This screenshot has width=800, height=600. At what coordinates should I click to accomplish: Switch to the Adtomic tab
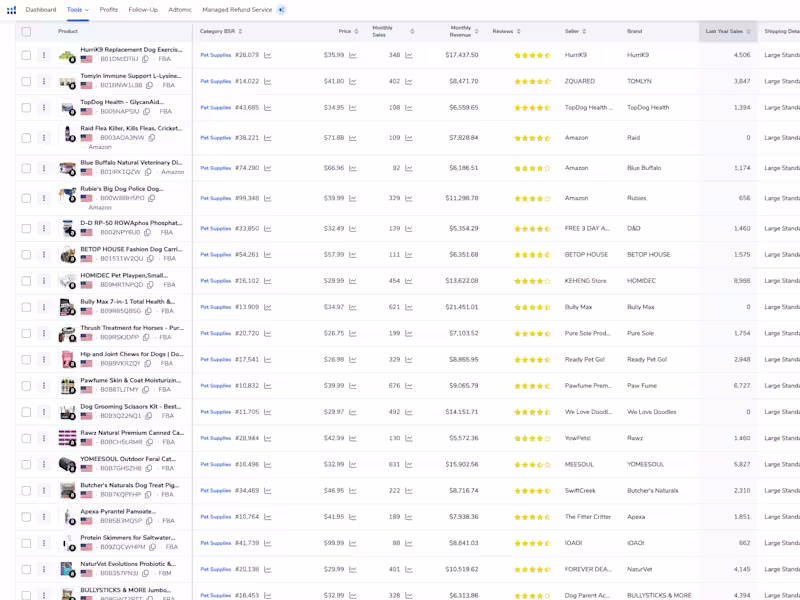(180, 10)
